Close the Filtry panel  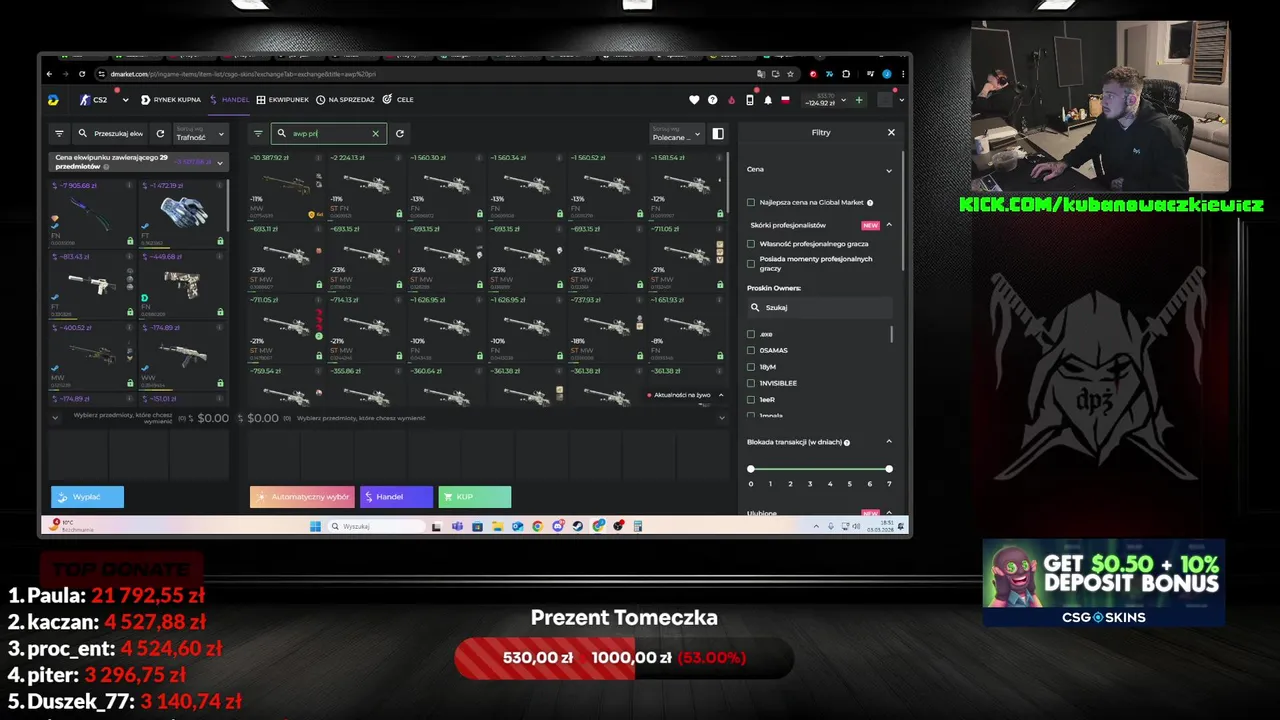[891, 132]
